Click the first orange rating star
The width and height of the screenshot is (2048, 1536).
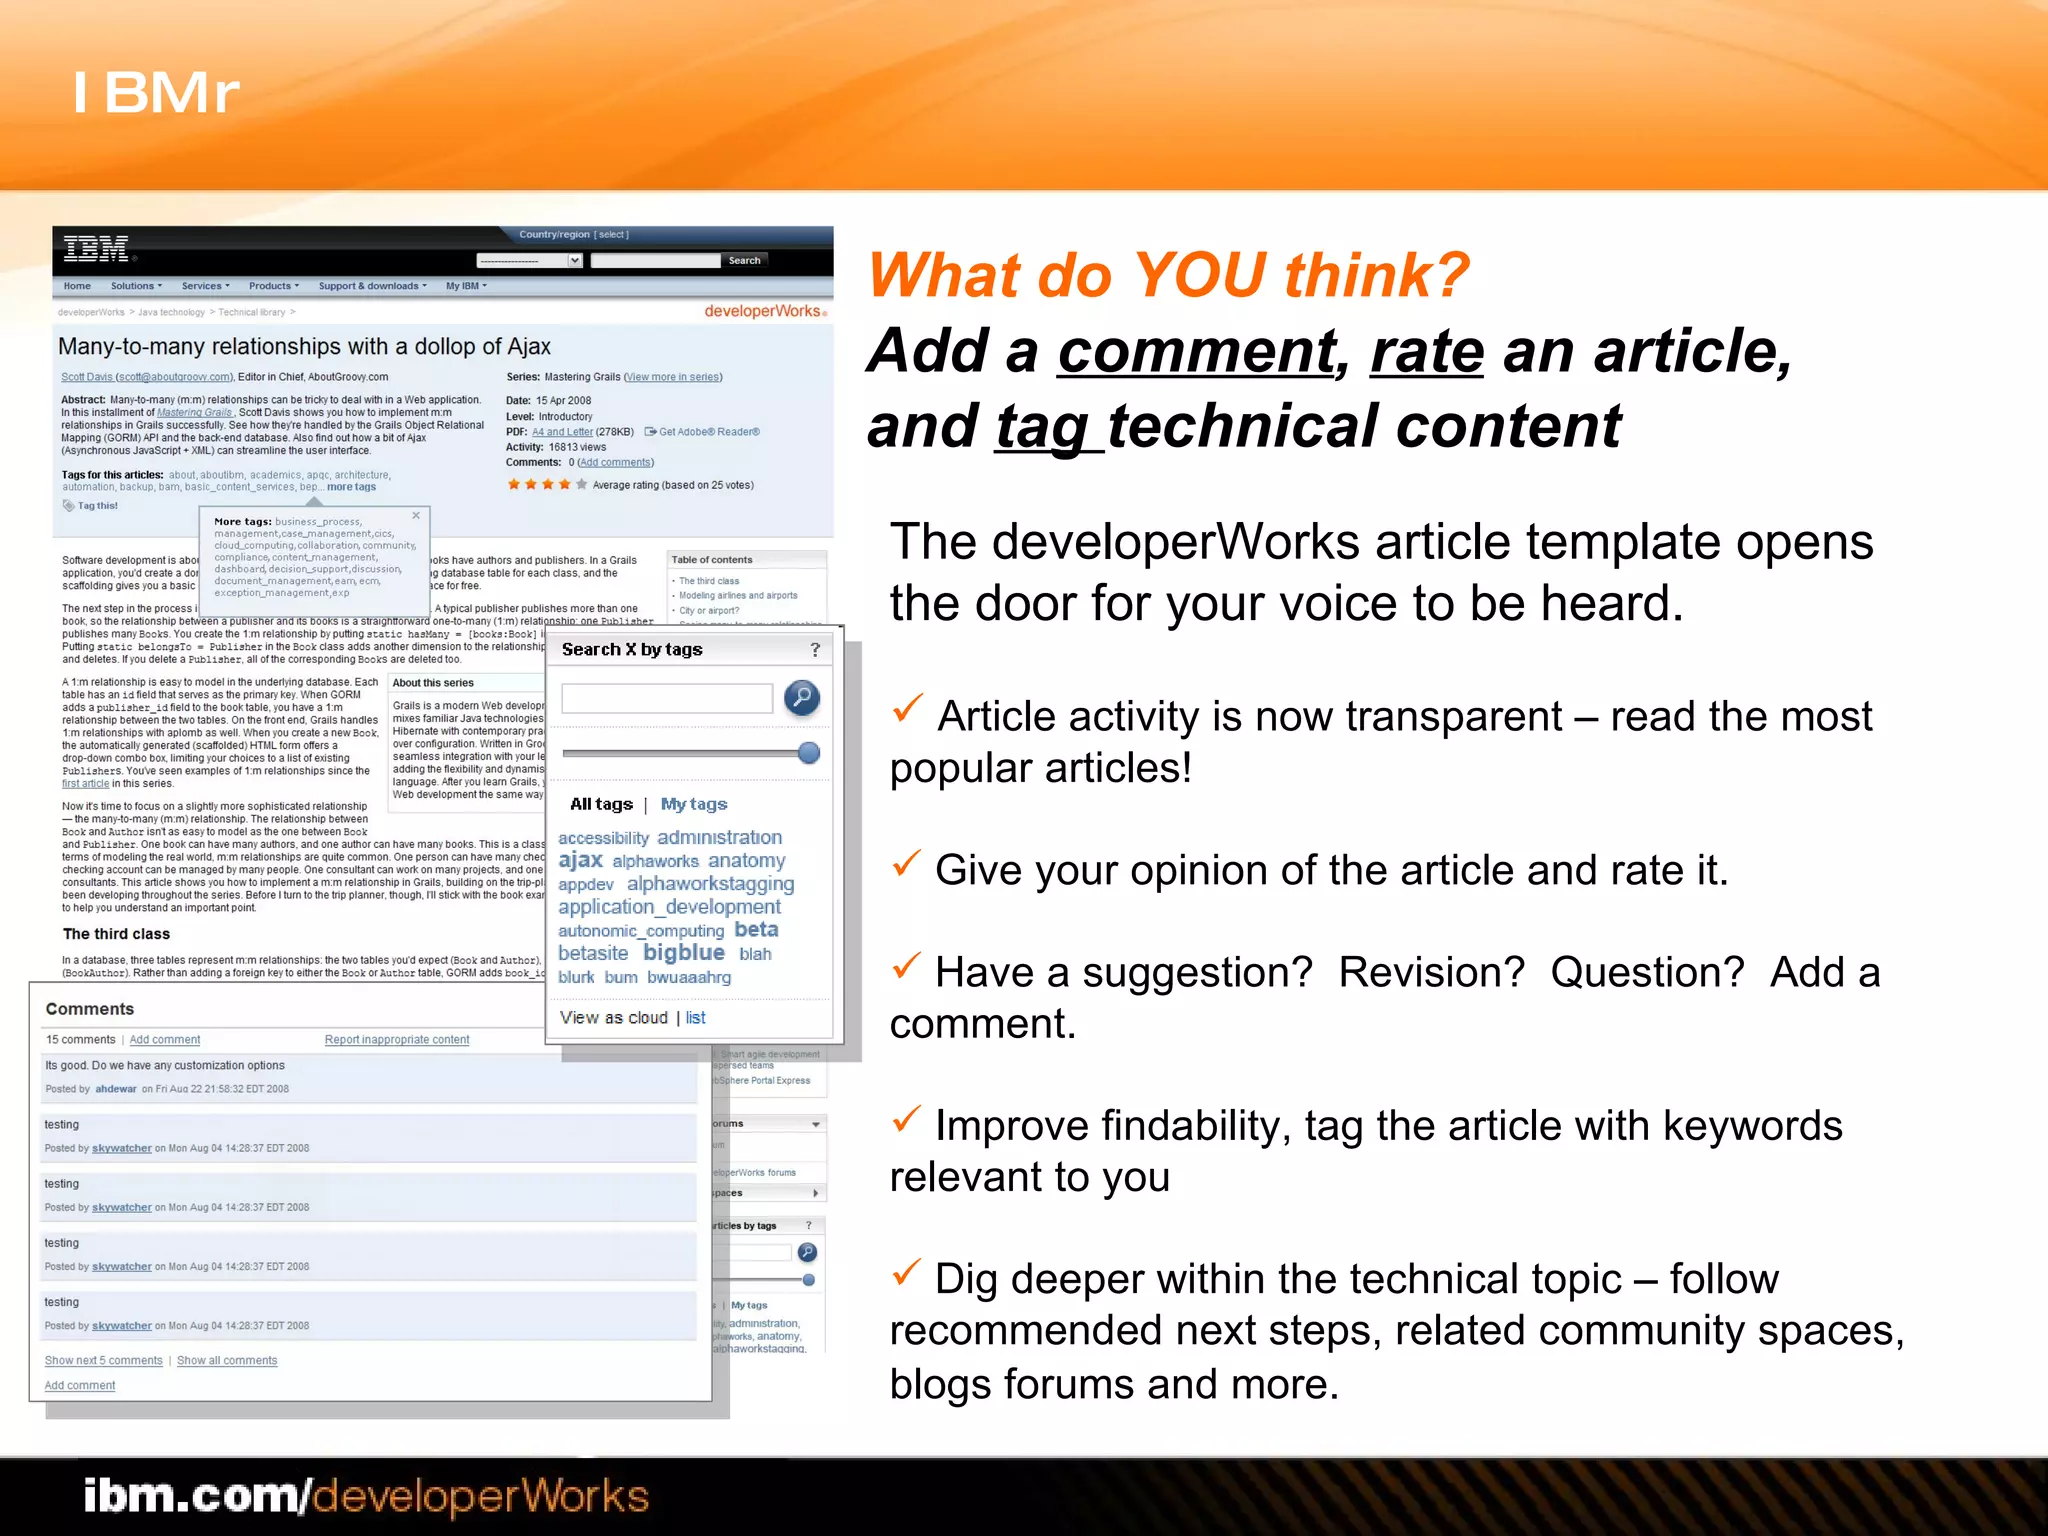(514, 485)
